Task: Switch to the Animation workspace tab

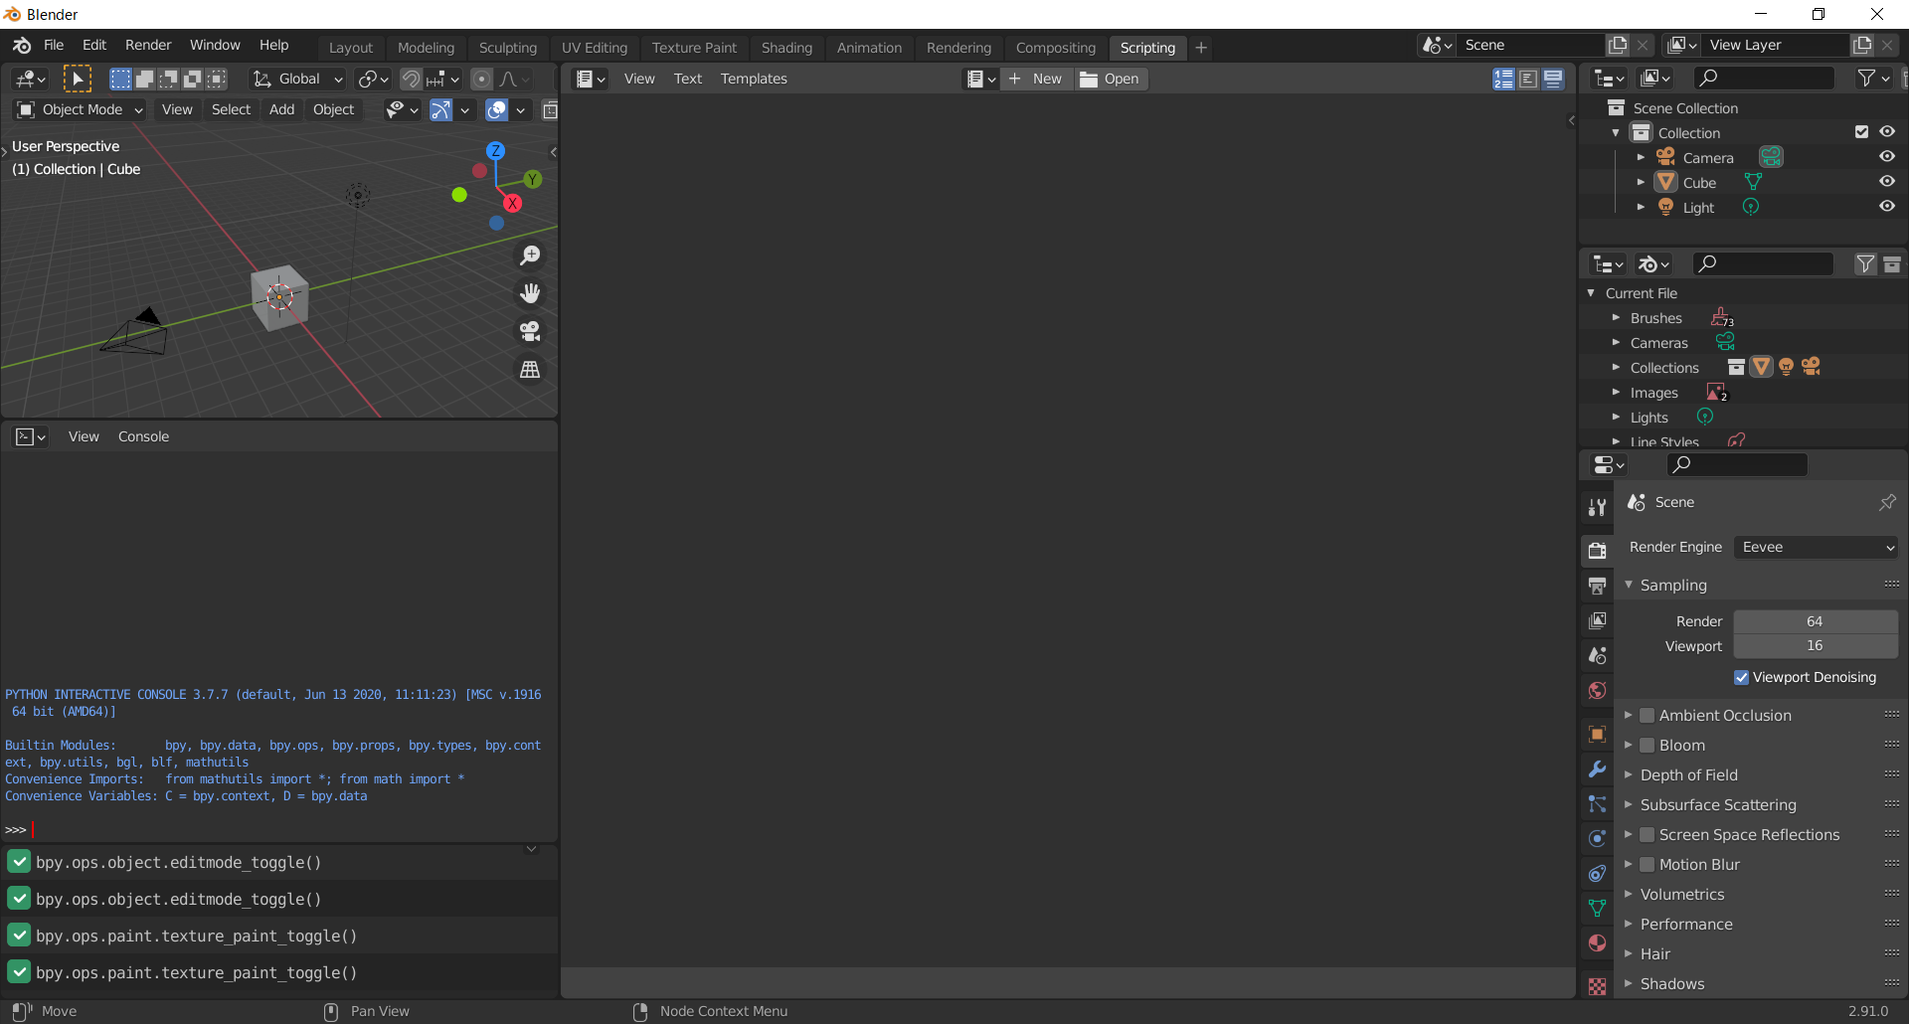Action: (869, 48)
